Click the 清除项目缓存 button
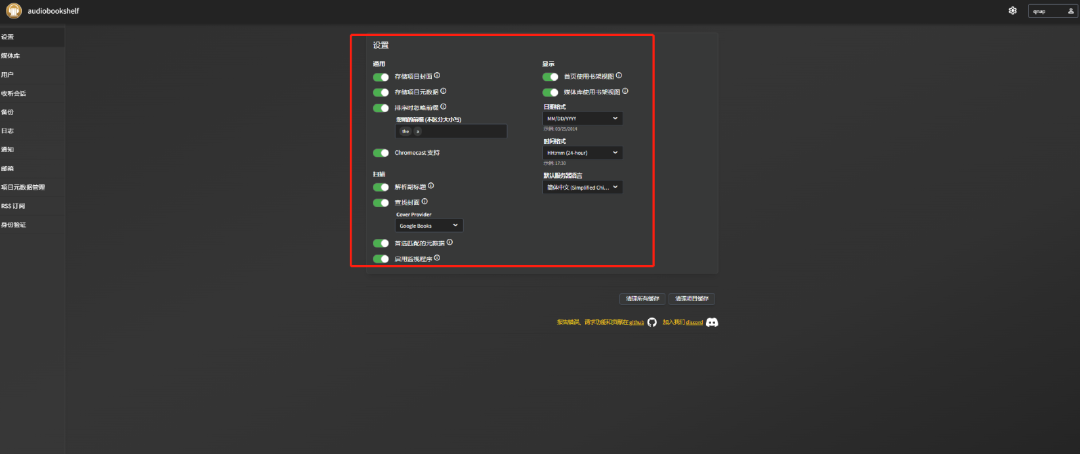This screenshot has width=1080, height=454. coord(692,298)
